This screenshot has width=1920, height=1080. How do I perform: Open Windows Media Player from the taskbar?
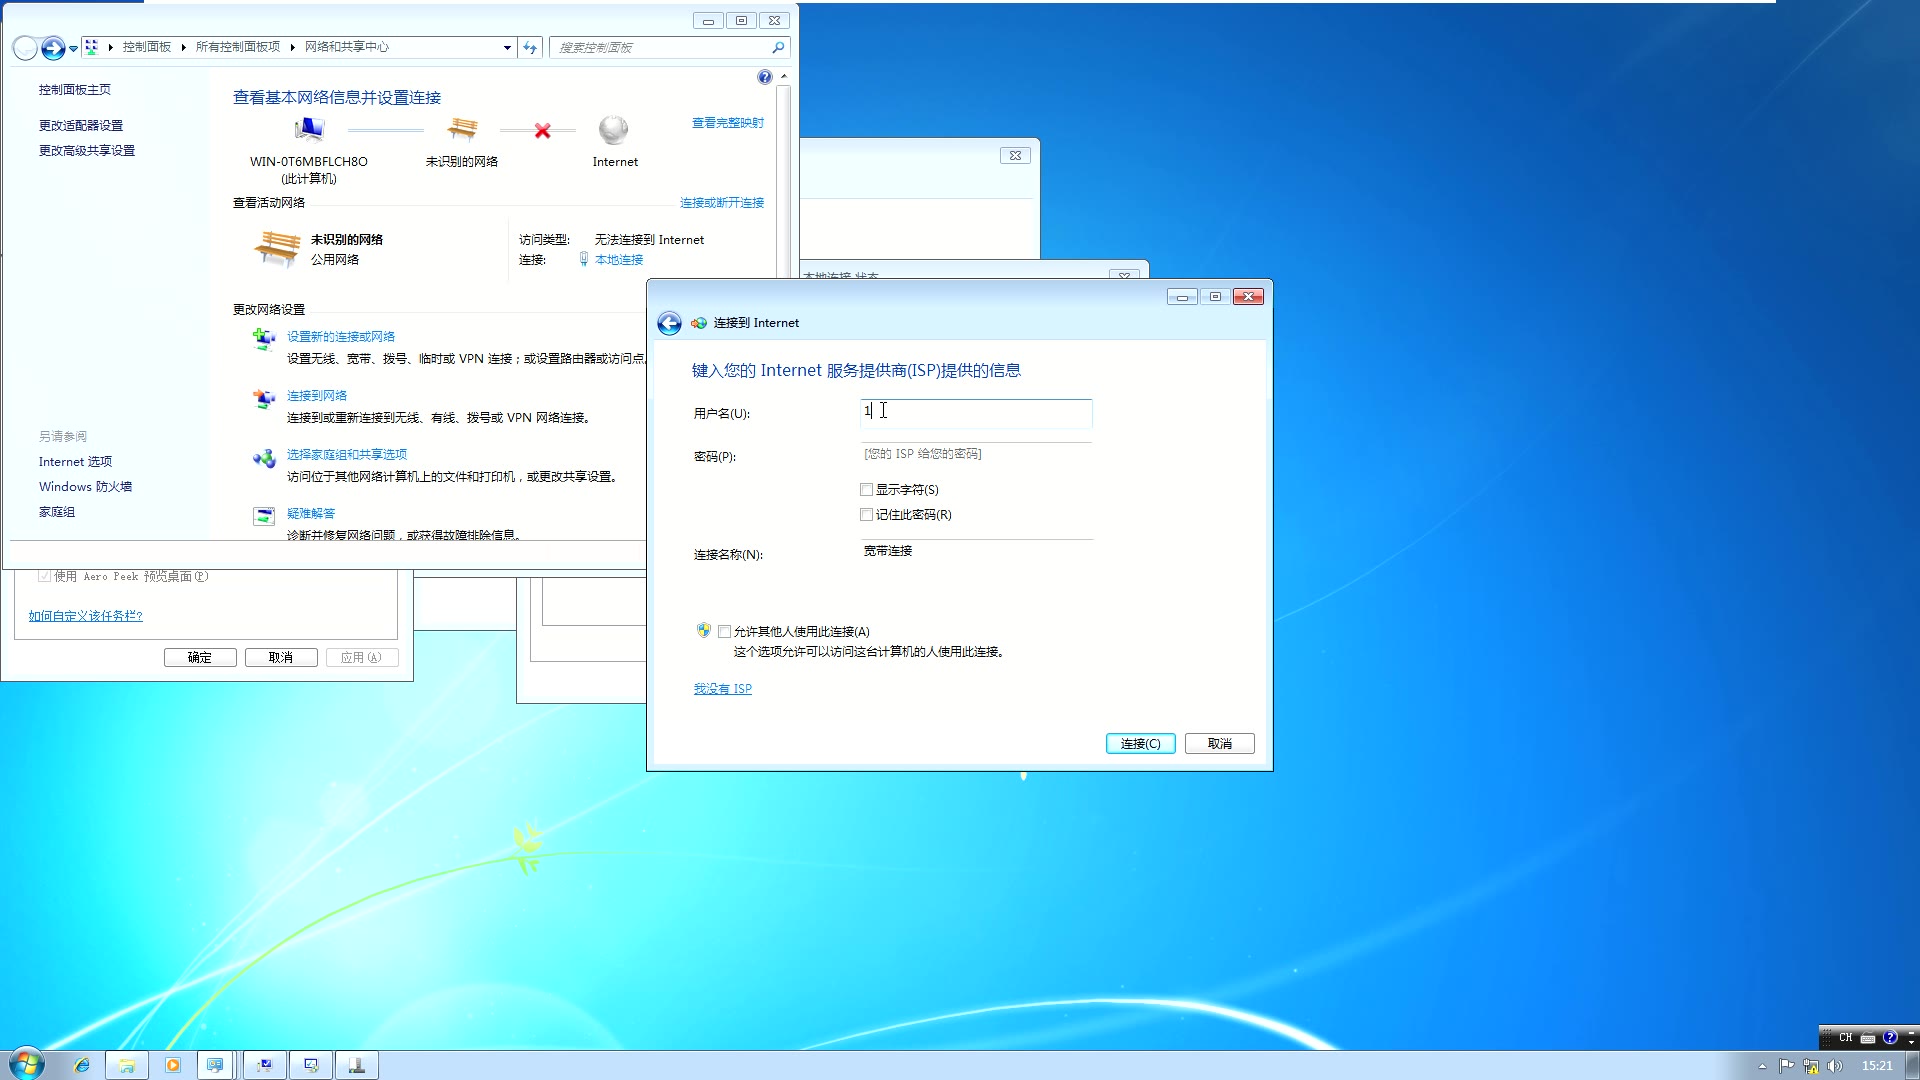(173, 1065)
